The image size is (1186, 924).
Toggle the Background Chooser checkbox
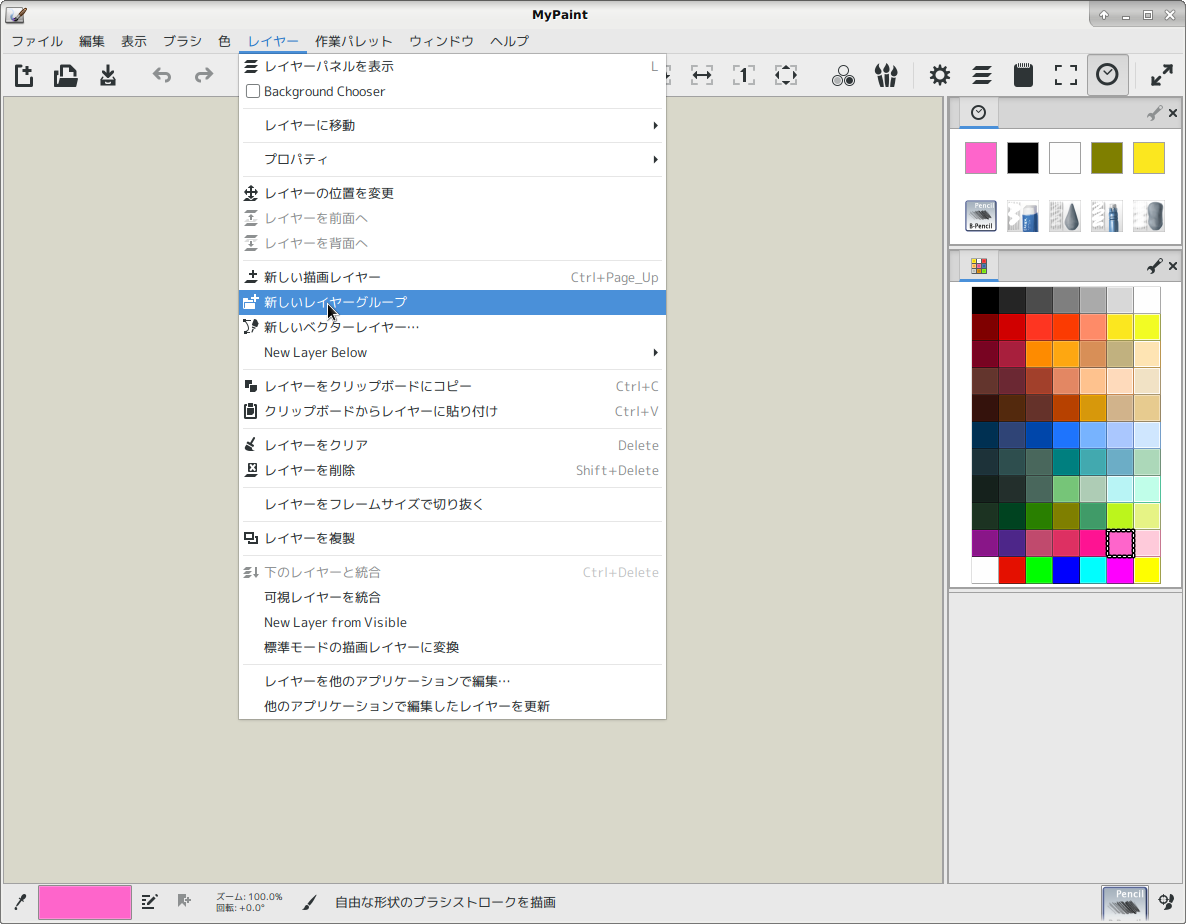pos(253,92)
